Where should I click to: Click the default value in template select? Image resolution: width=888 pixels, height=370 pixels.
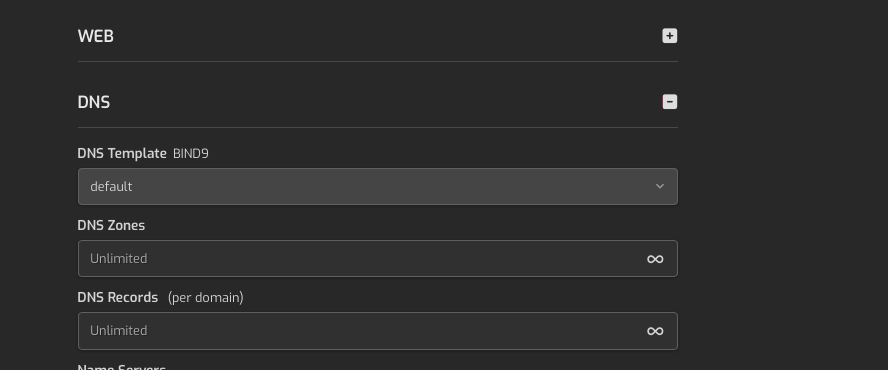pos(111,186)
